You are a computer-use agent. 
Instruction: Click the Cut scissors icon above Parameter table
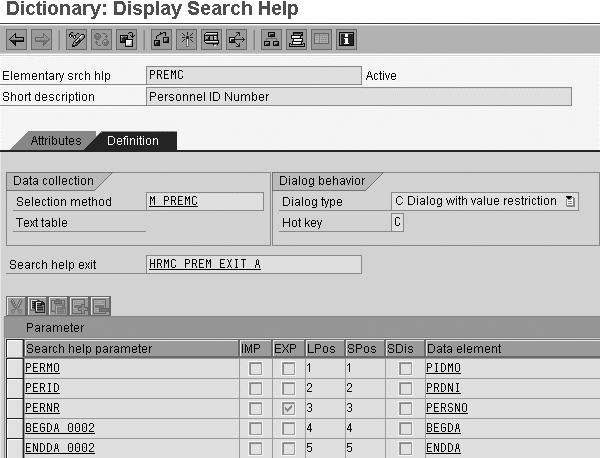pyautogui.click(x=16, y=306)
